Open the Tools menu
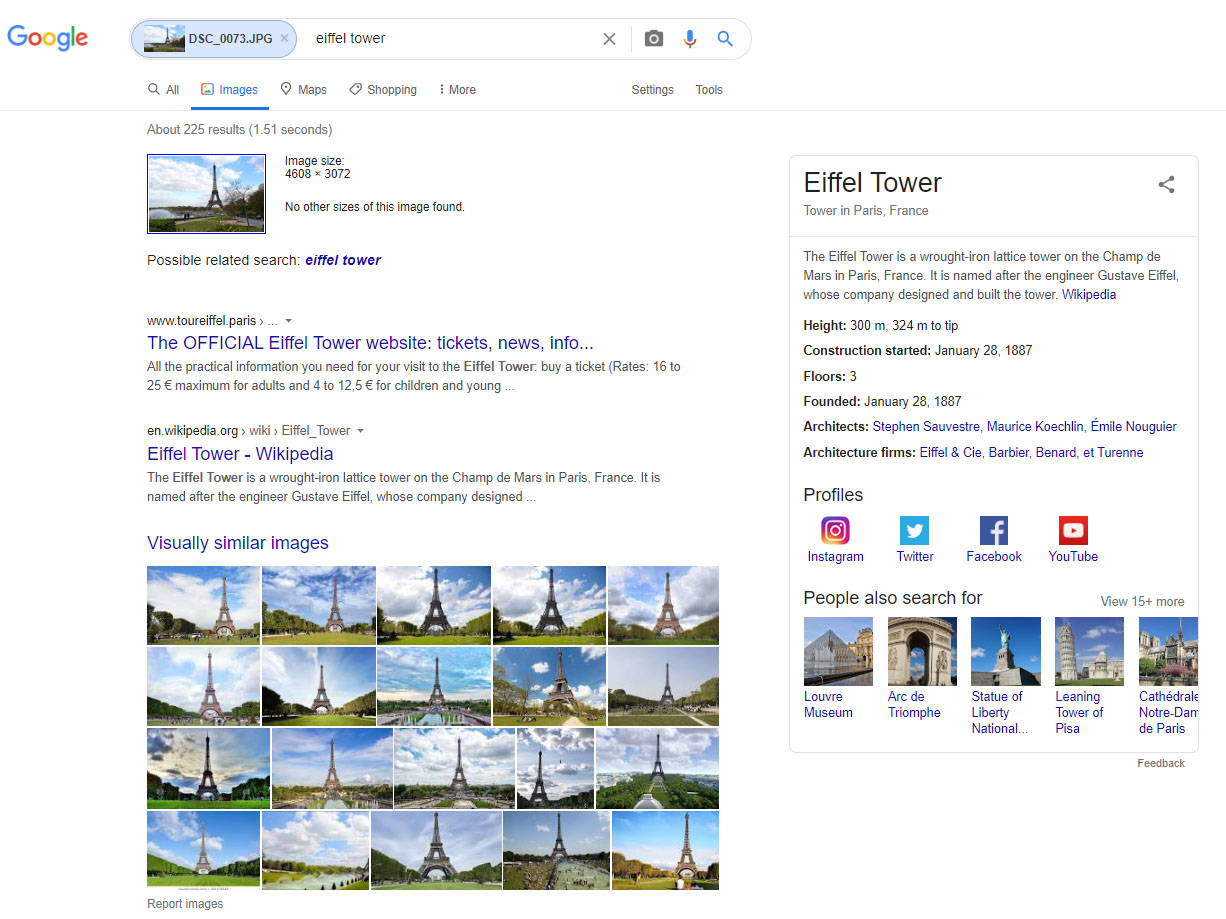 pos(709,90)
